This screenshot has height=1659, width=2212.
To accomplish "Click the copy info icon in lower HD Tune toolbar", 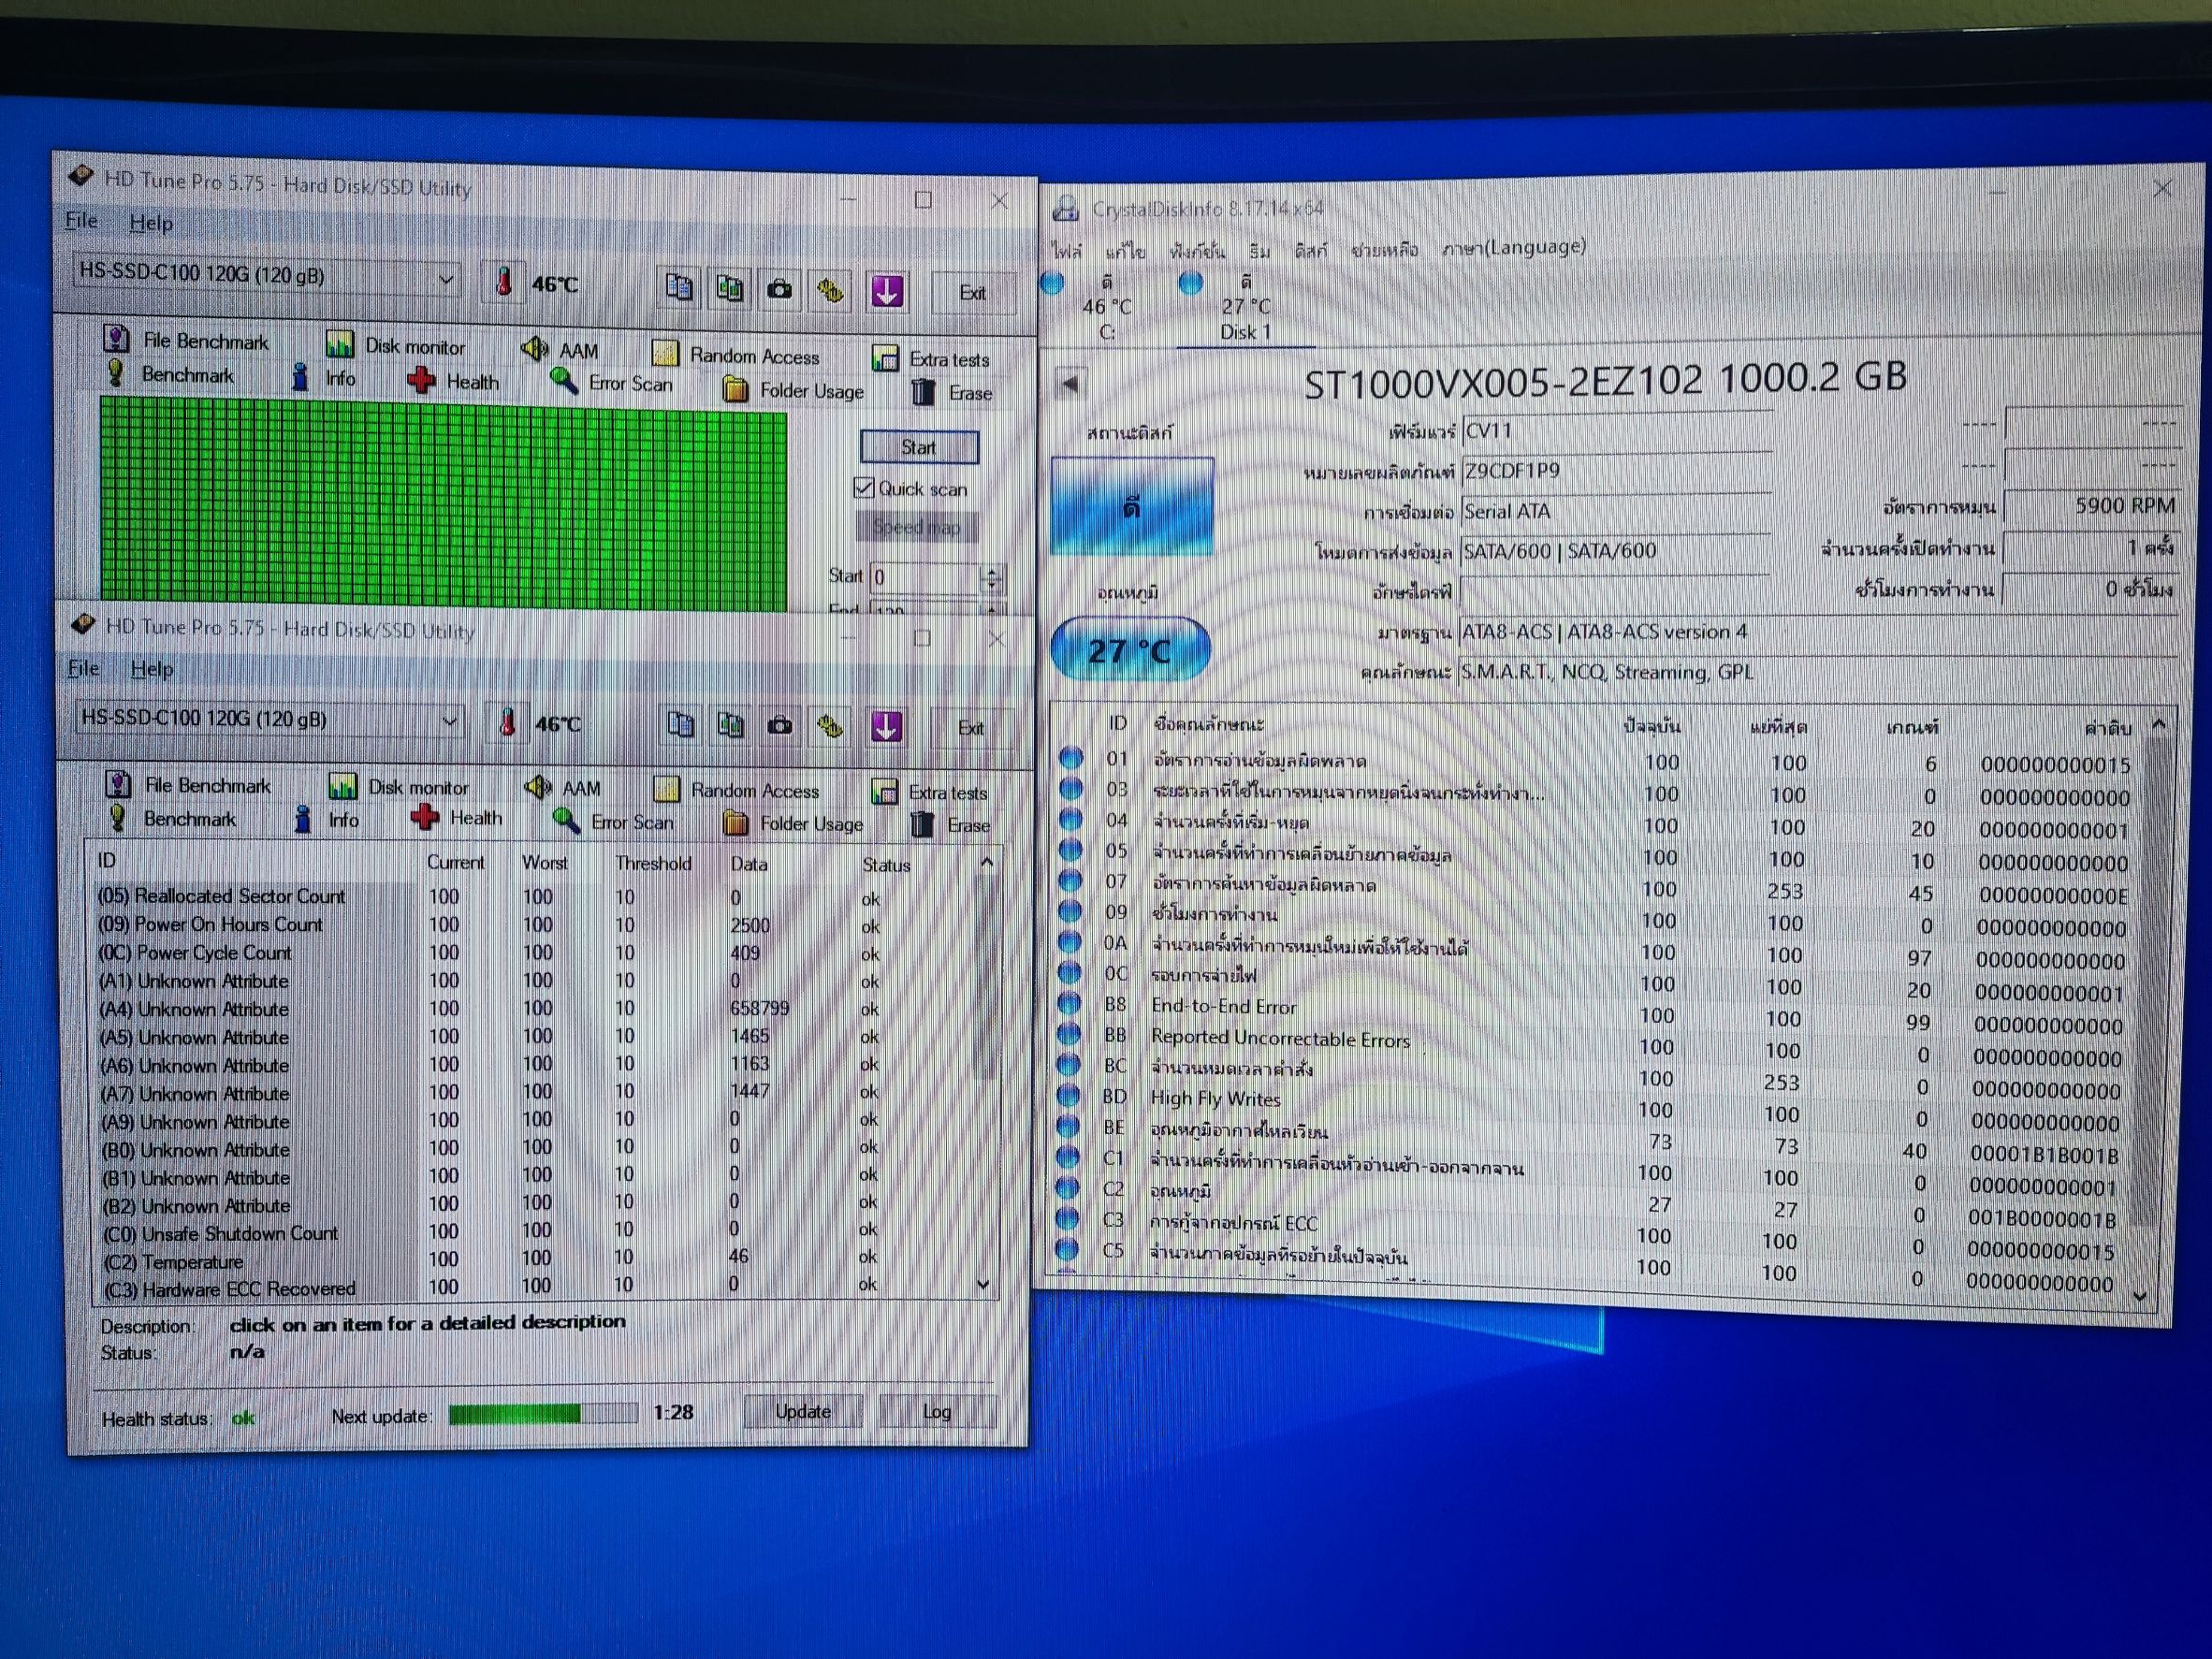I will click(x=680, y=725).
